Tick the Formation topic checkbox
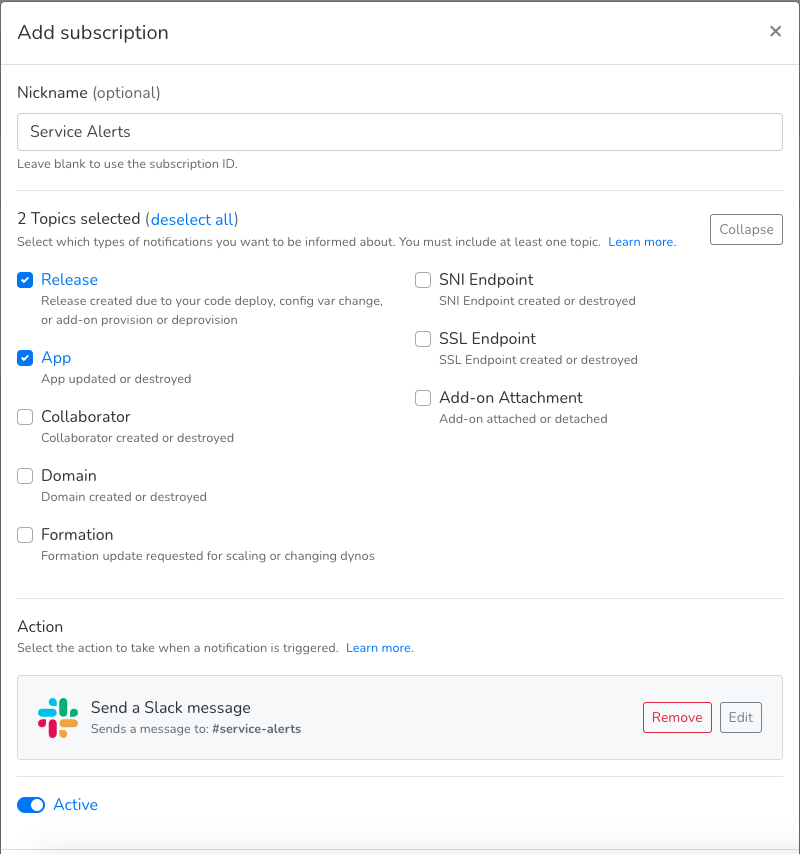The width and height of the screenshot is (800, 854). 26,535
